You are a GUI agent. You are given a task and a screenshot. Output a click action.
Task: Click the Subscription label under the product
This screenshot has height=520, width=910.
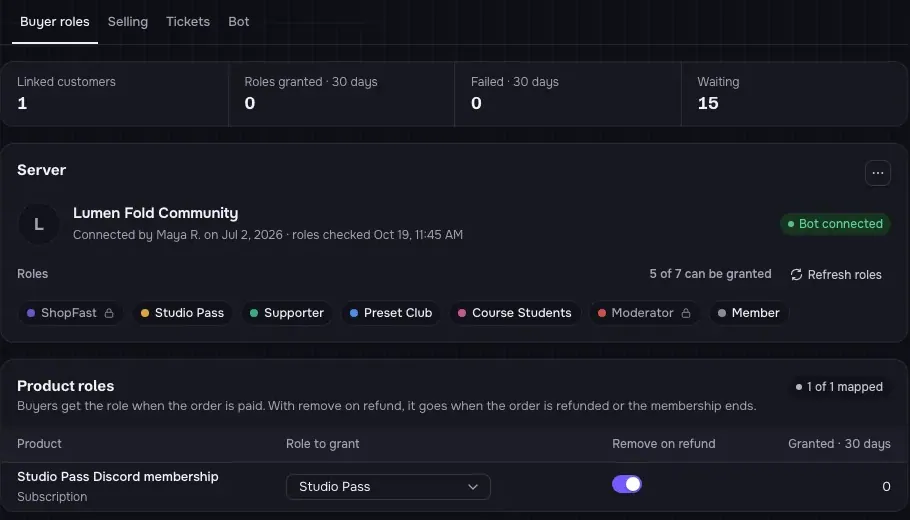click(52, 497)
